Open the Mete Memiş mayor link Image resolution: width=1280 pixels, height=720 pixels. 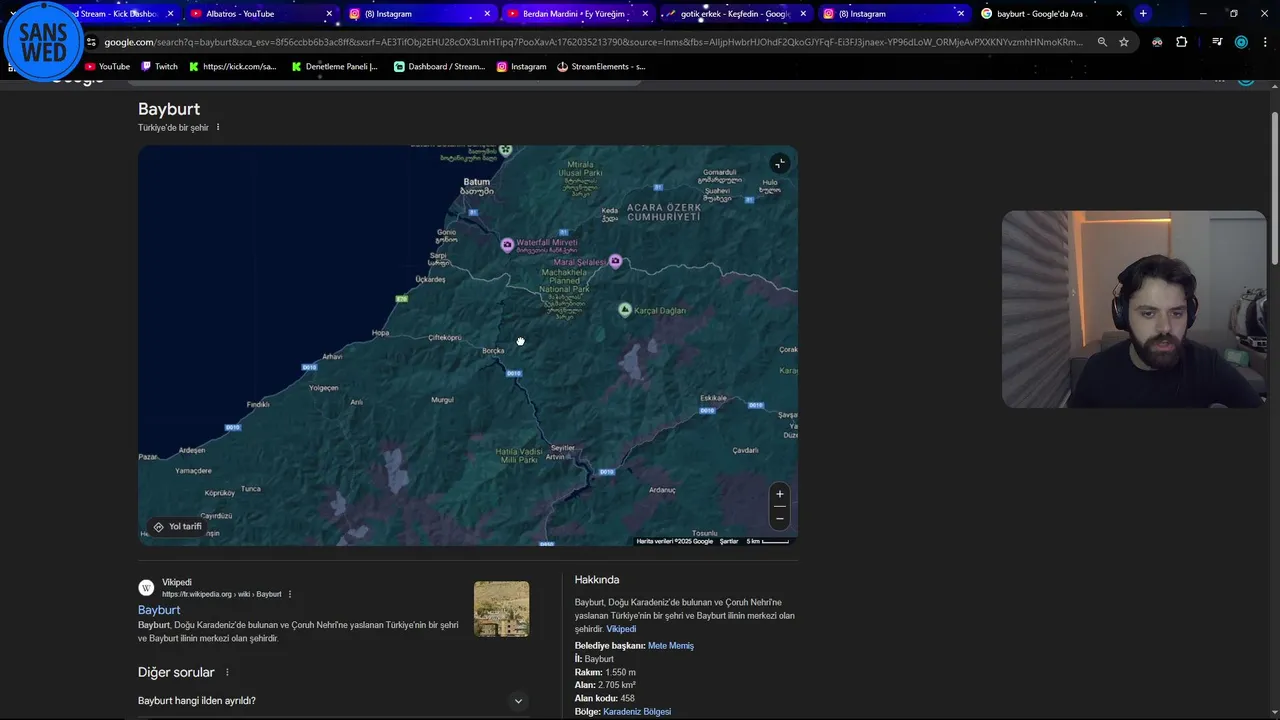tap(671, 646)
